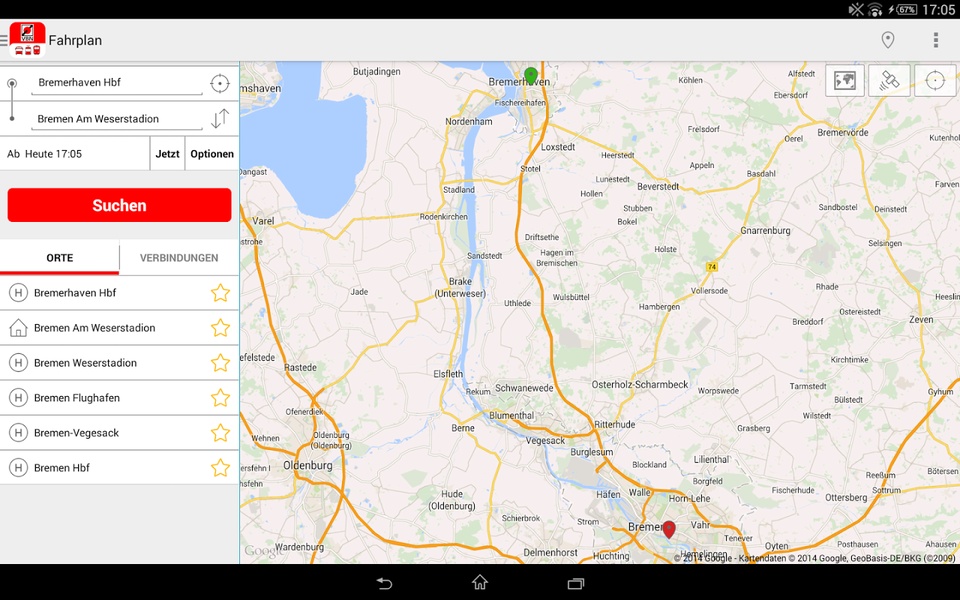Tap the Android back button
Image resolution: width=960 pixels, height=600 pixels.
coord(384,583)
